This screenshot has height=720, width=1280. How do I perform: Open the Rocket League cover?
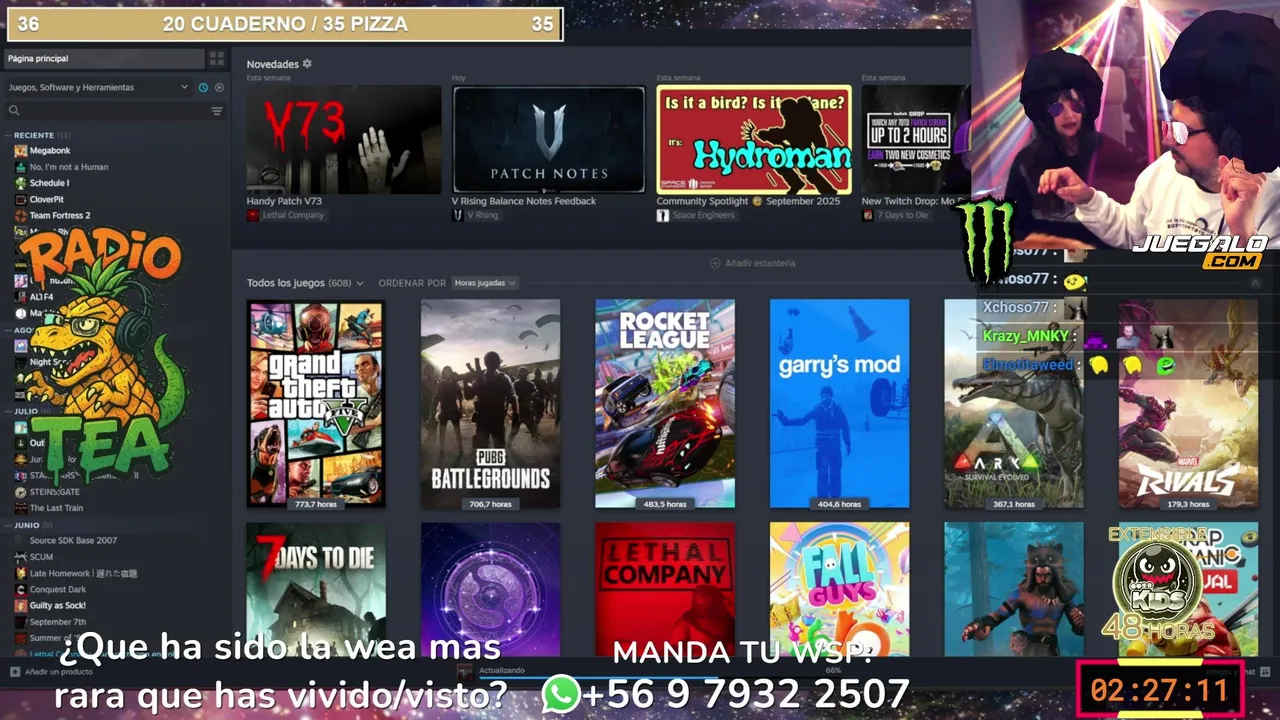pyautogui.click(x=665, y=404)
